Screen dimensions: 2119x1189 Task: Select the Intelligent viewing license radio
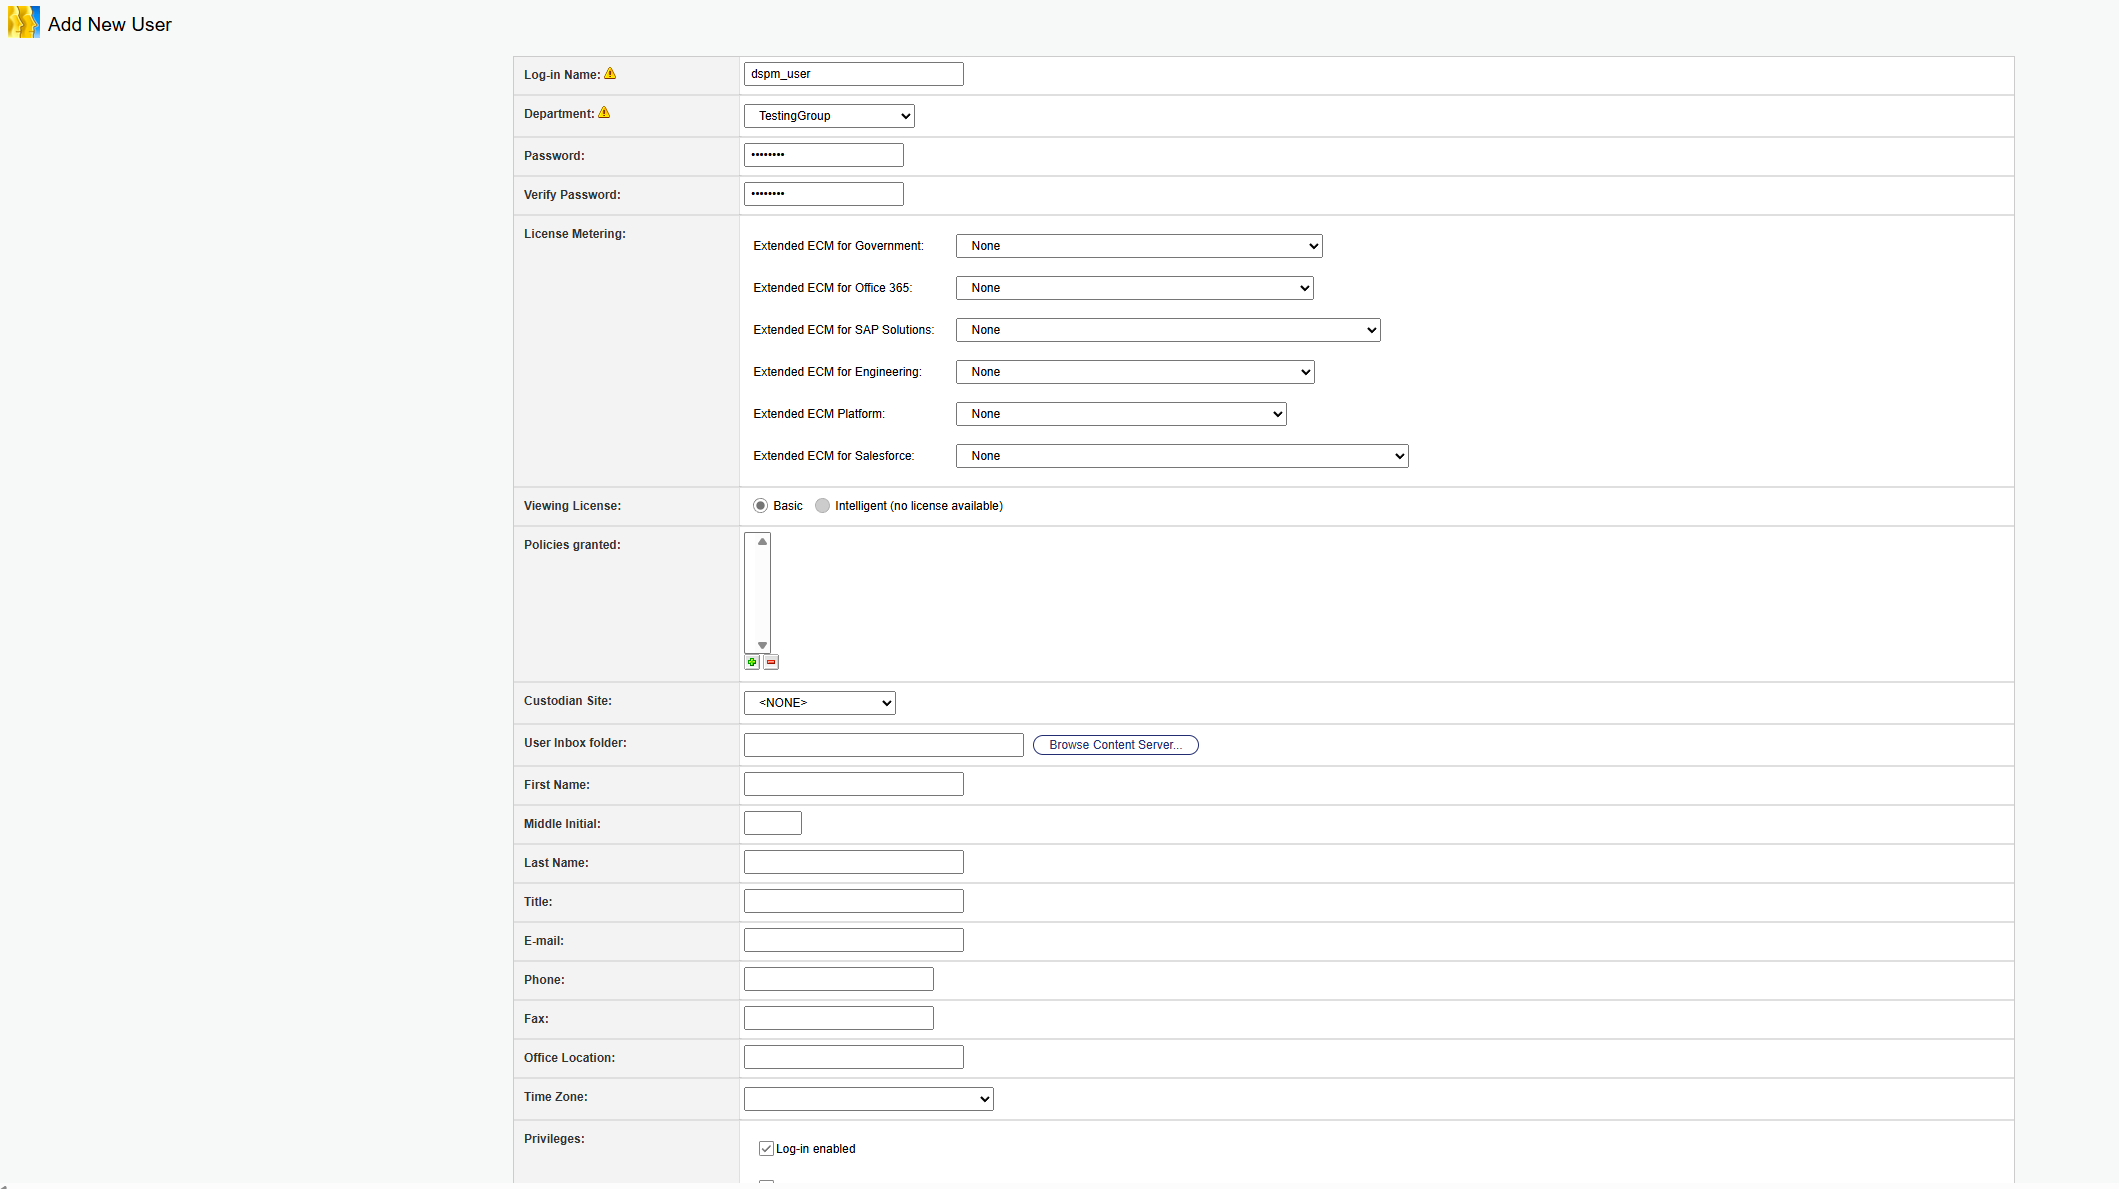pos(822,506)
